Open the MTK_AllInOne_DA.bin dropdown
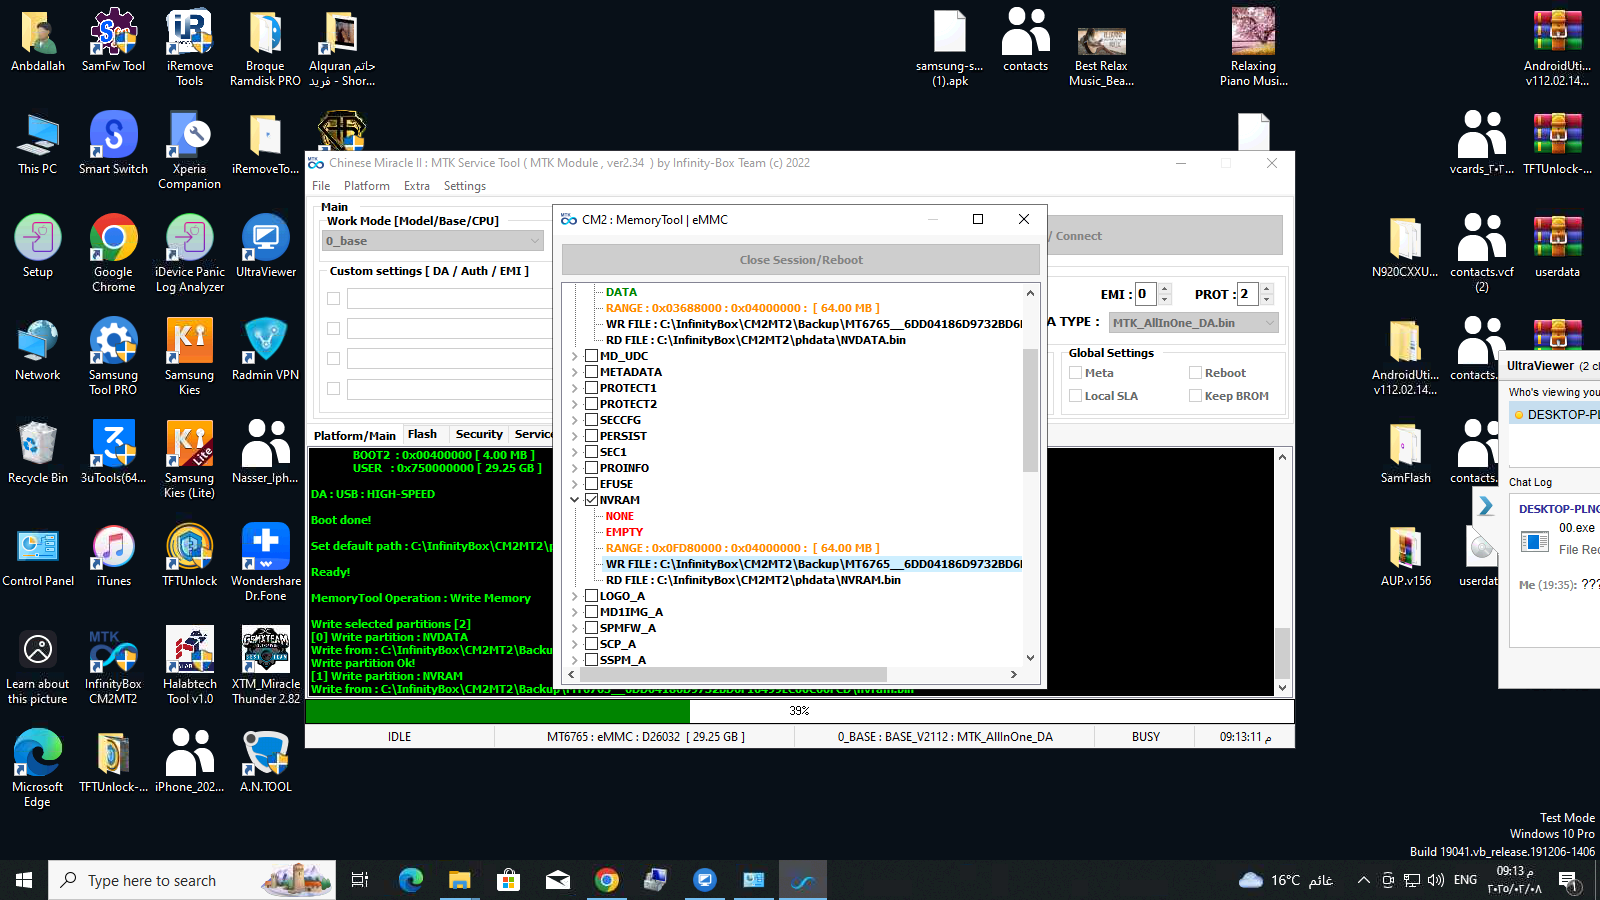Image resolution: width=1600 pixels, height=900 pixels. coord(1194,323)
